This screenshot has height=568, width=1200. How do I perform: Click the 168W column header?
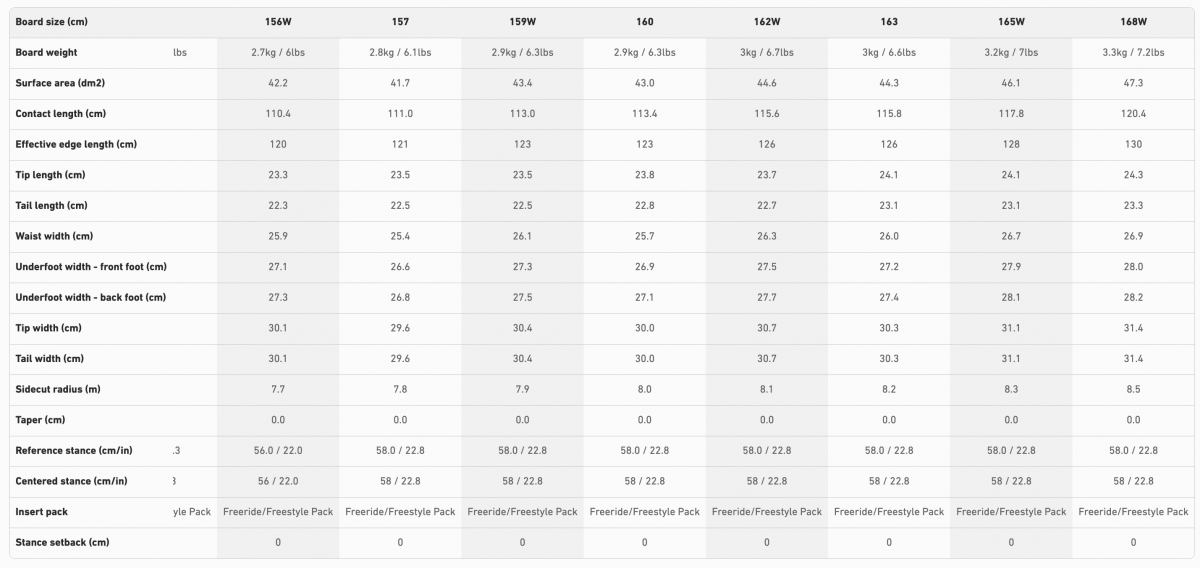[x=1133, y=22]
